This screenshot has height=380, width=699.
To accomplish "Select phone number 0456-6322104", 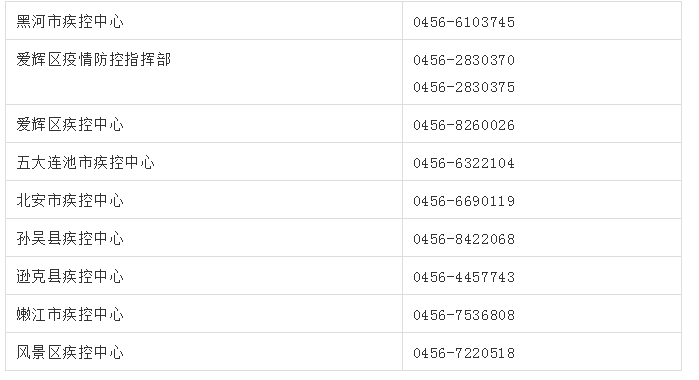I will click(464, 163).
